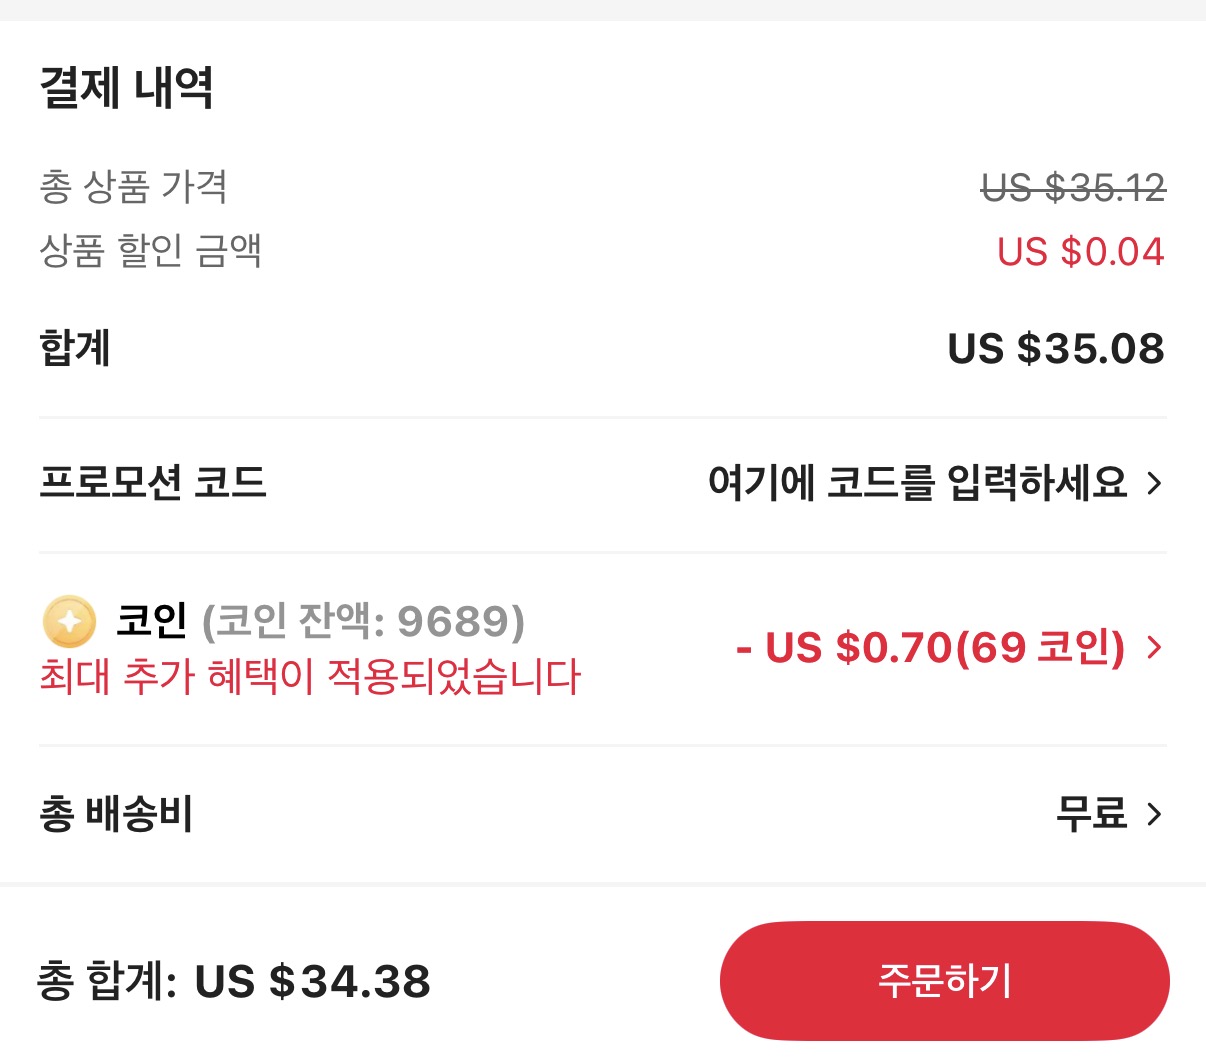
Task: Expand the 프로모션 코드 chevron arrow
Action: click(1155, 484)
